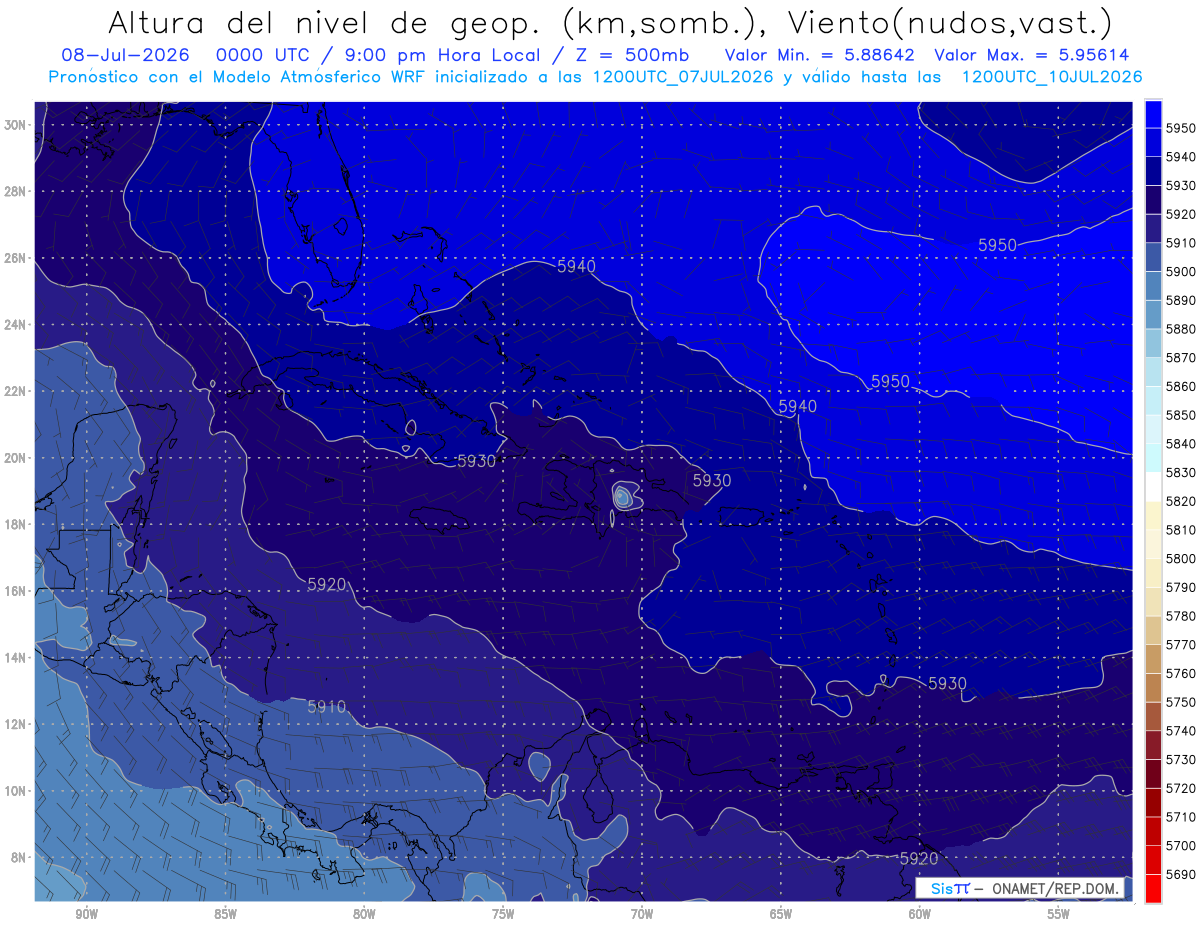Click the 5860 value on the color scale
The height and width of the screenshot is (927, 1200).
(1181, 387)
